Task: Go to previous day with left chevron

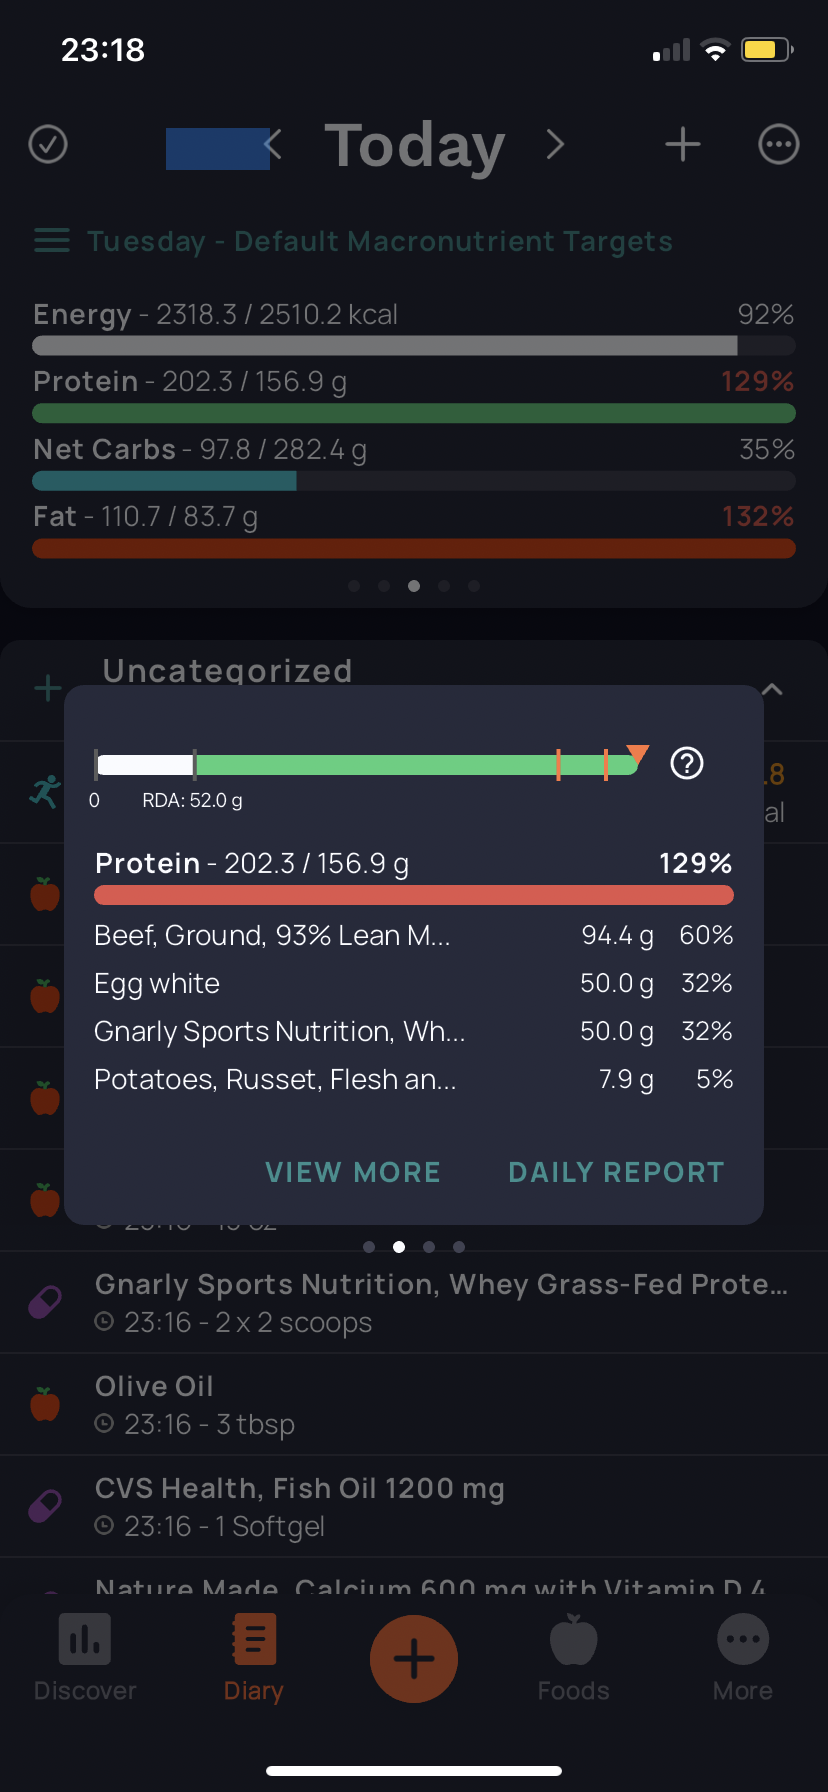Action: 273,144
